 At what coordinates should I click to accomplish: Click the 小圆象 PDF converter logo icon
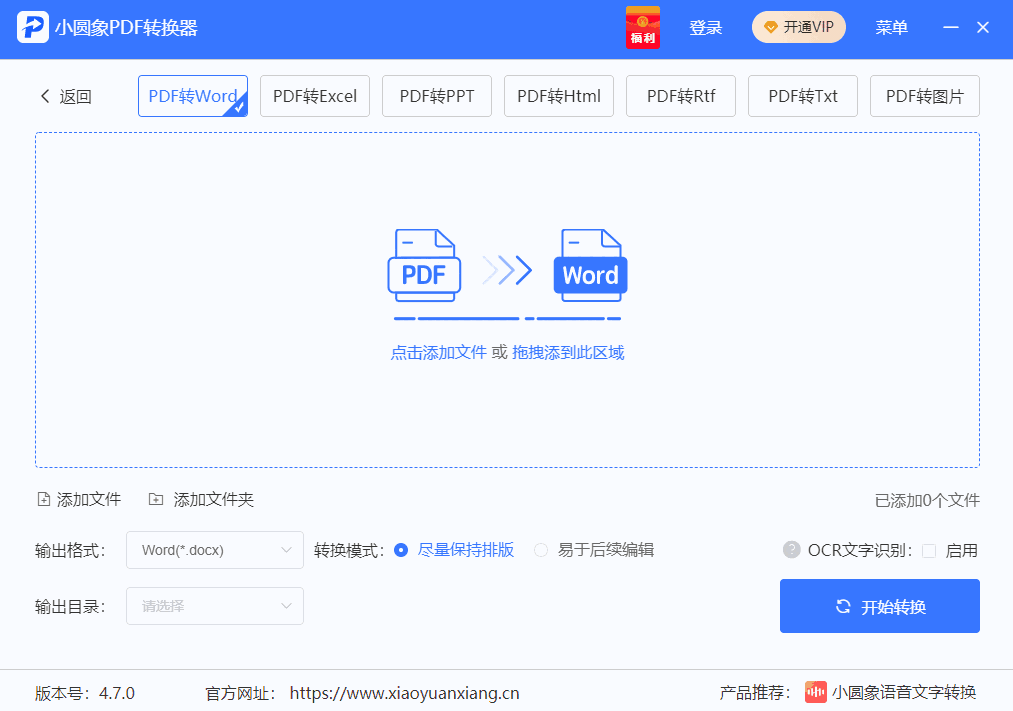32,28
